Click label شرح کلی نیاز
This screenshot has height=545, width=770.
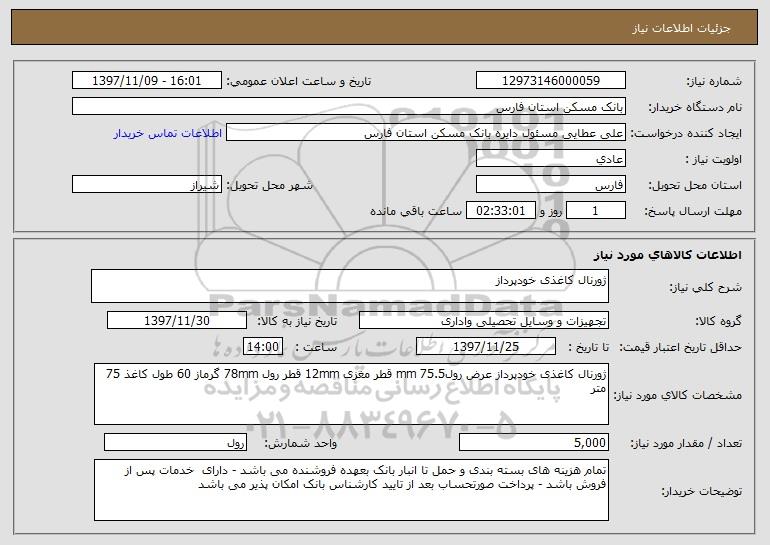(706, 287)
